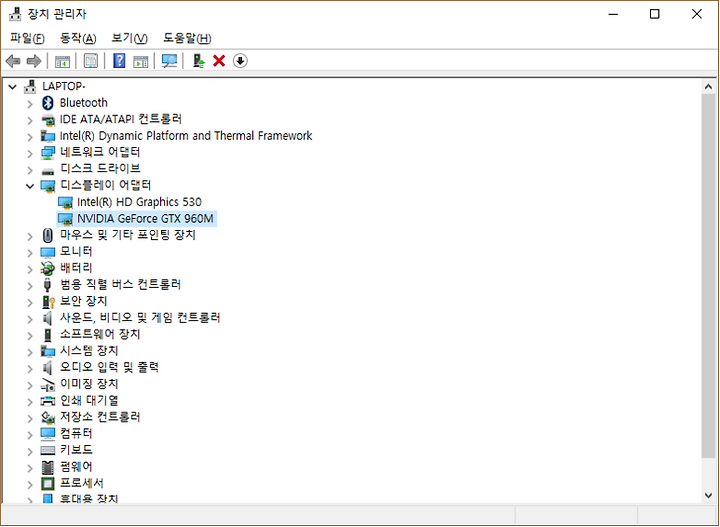Click the vertical scrollbar thumb
This screenshot has width=720, height=527.
click(708, 275)
